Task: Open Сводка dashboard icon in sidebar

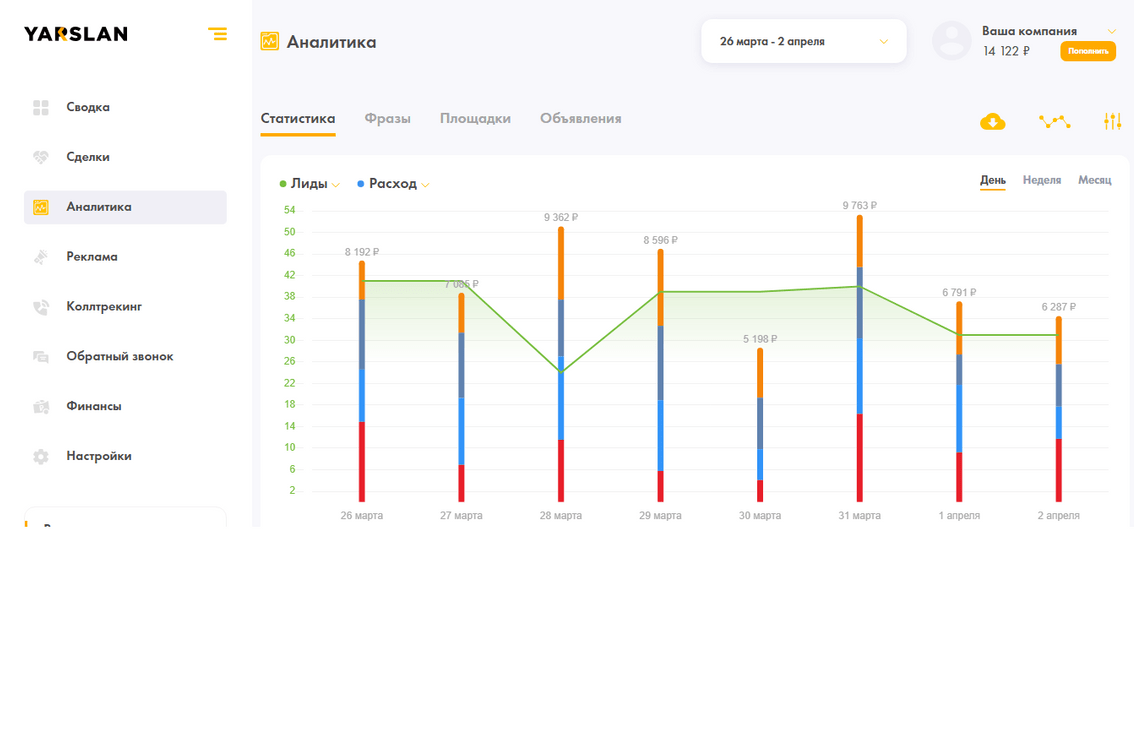Action: pos(41,107)
